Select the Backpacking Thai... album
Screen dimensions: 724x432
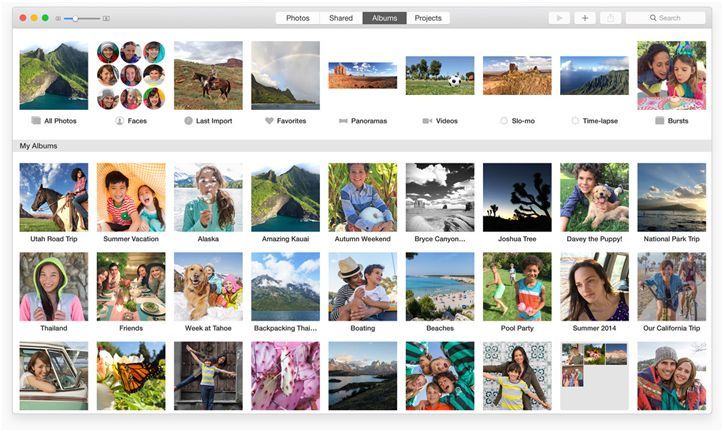point(285,287)
